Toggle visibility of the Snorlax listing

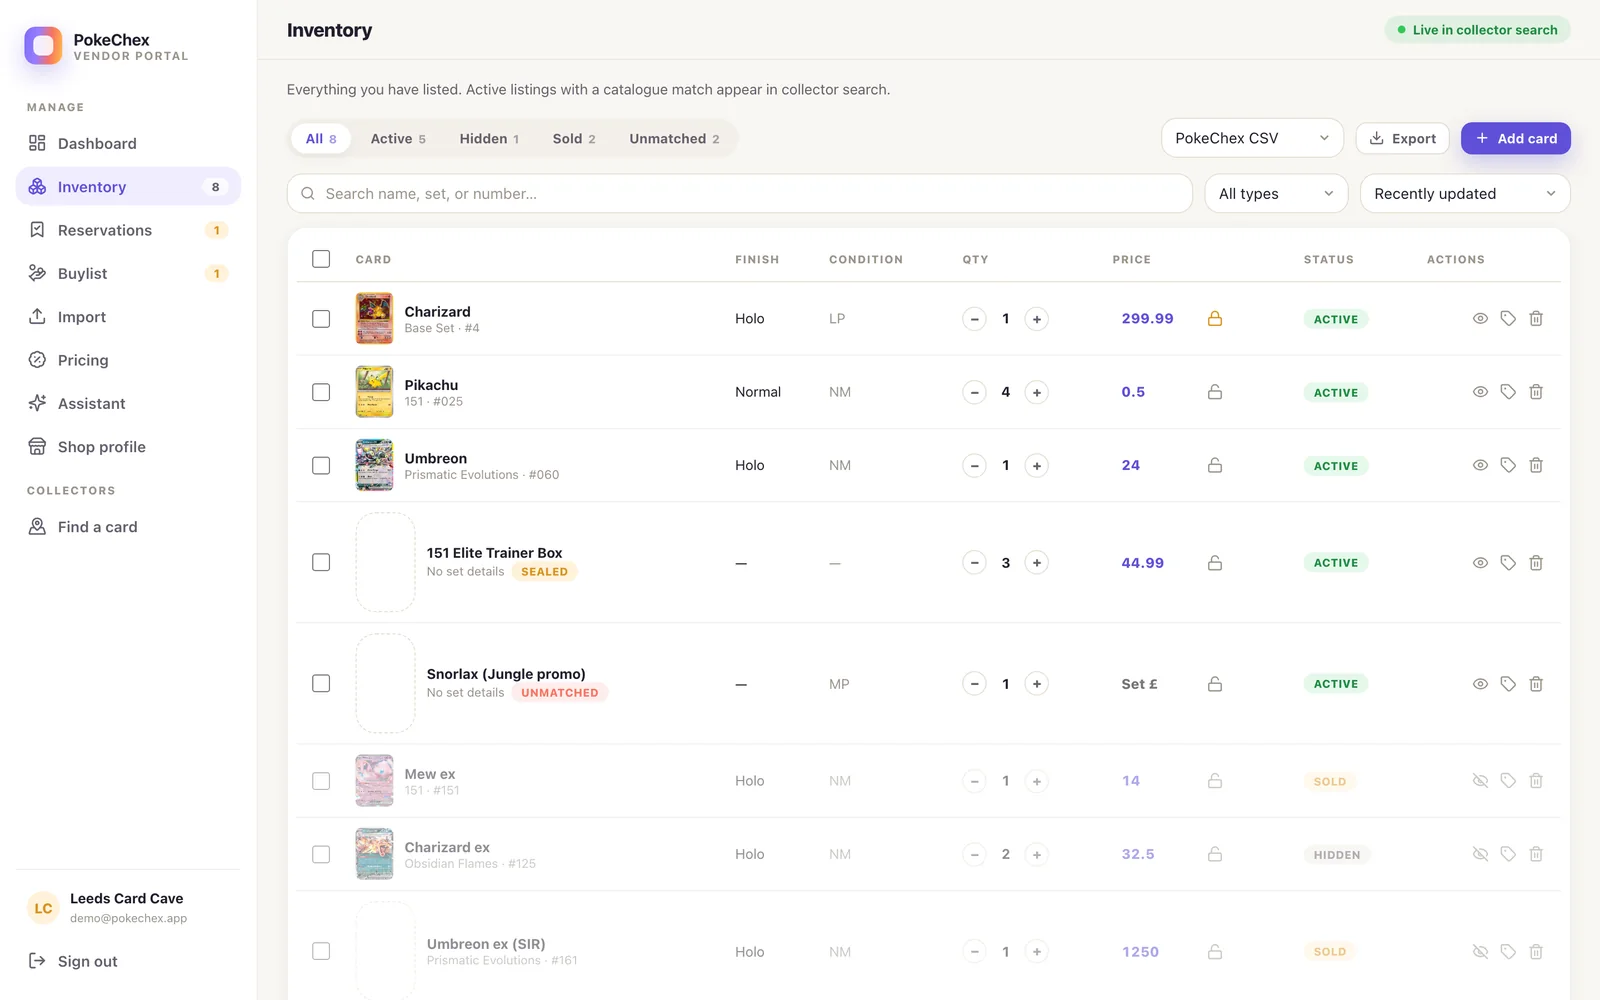1480,684
